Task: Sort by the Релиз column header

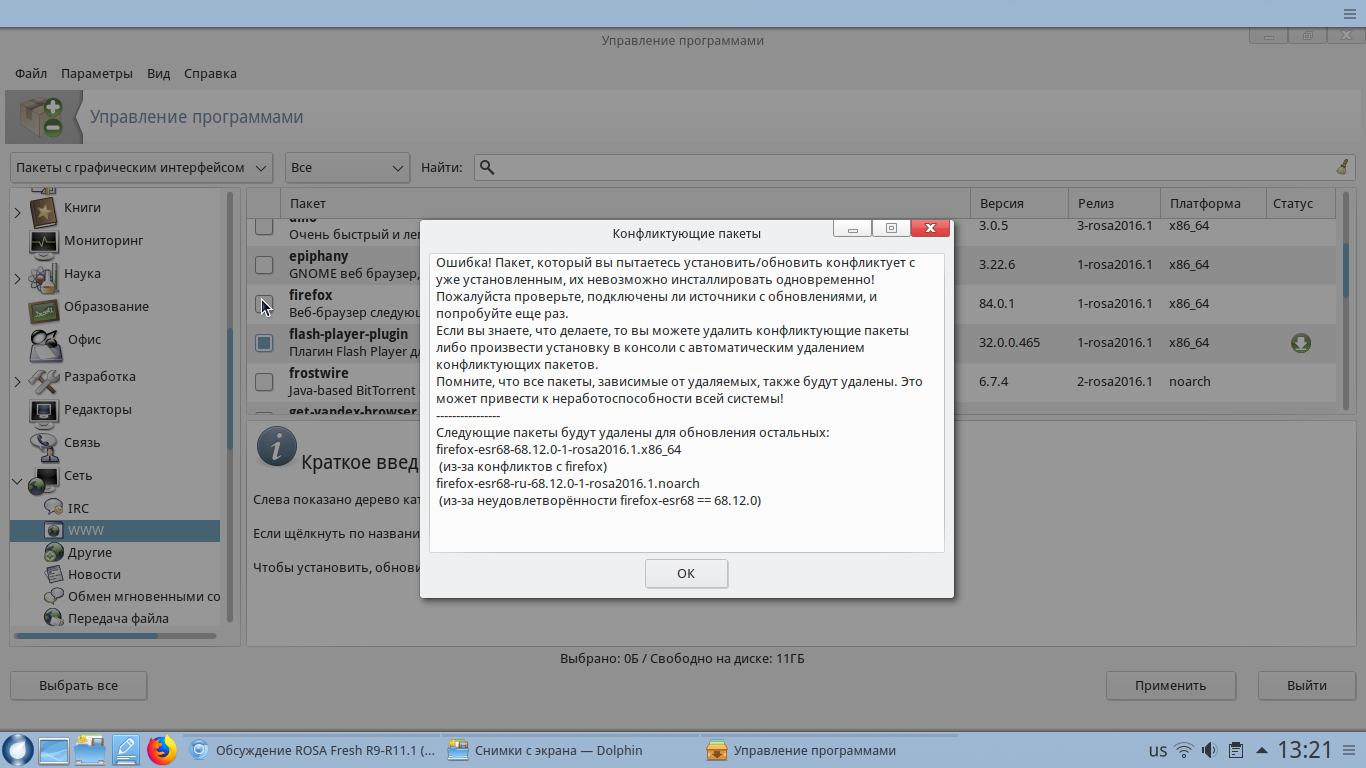Action: click(x=1114, y=203)
